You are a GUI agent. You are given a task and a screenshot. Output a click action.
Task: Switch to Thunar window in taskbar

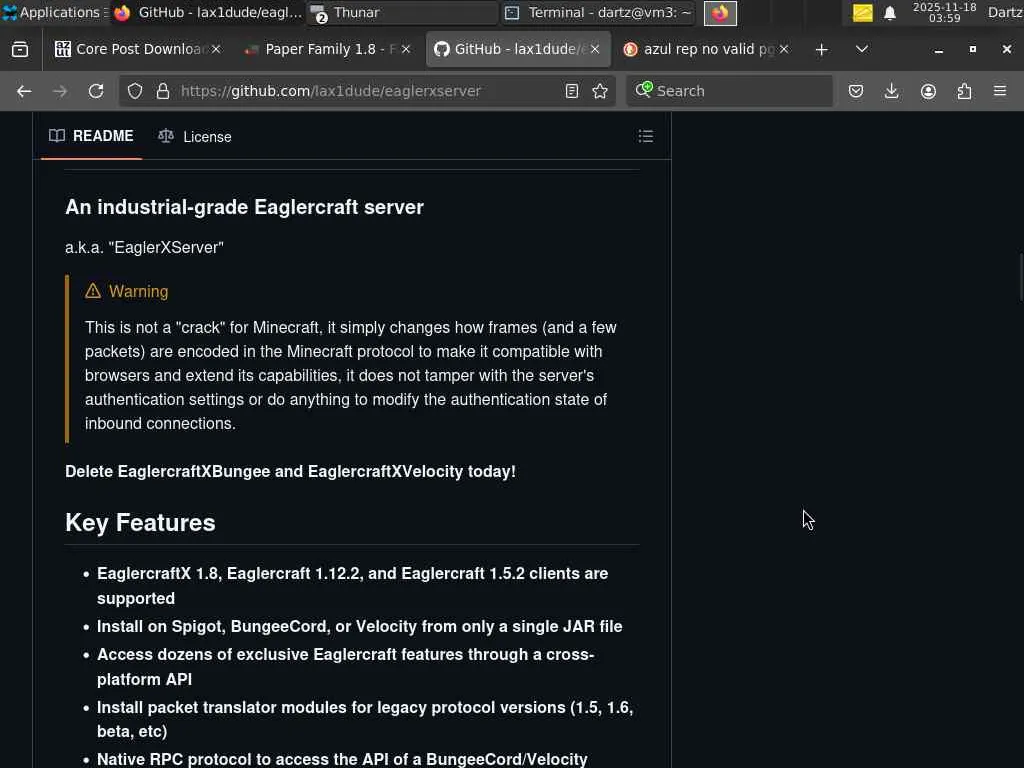click(402, 13)
